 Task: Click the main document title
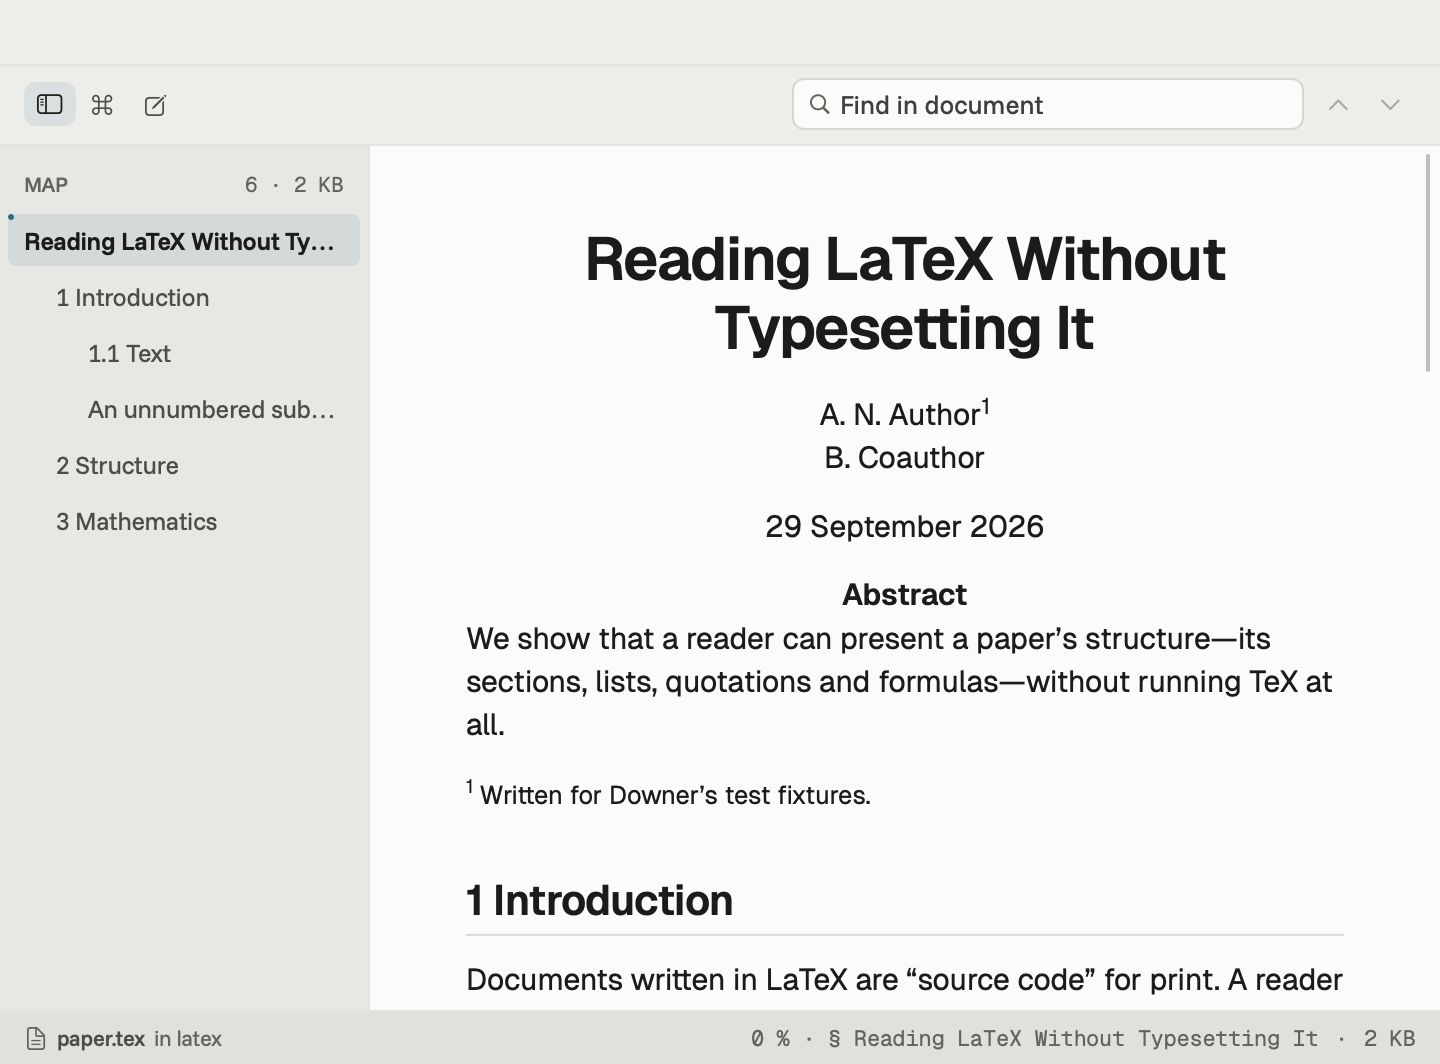pos(904,292)
